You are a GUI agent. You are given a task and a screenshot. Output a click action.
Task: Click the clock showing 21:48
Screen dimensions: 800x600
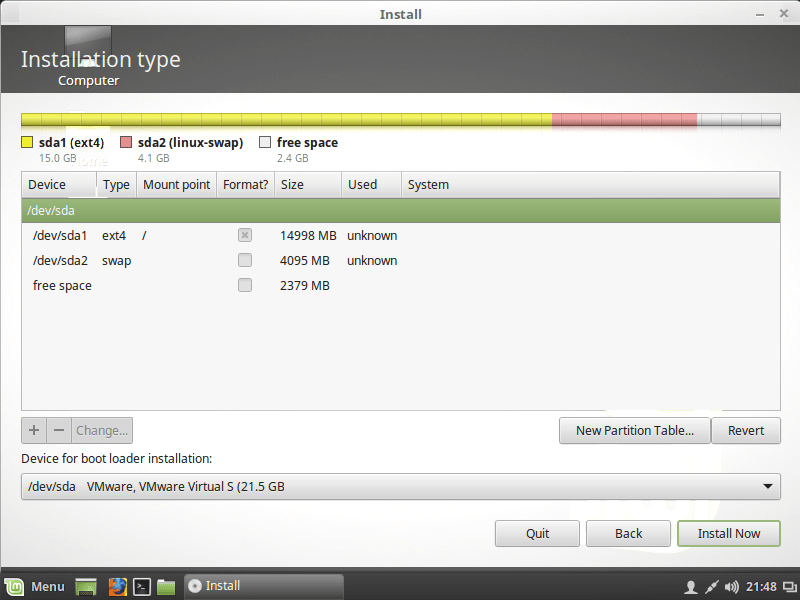coord(761,587)
